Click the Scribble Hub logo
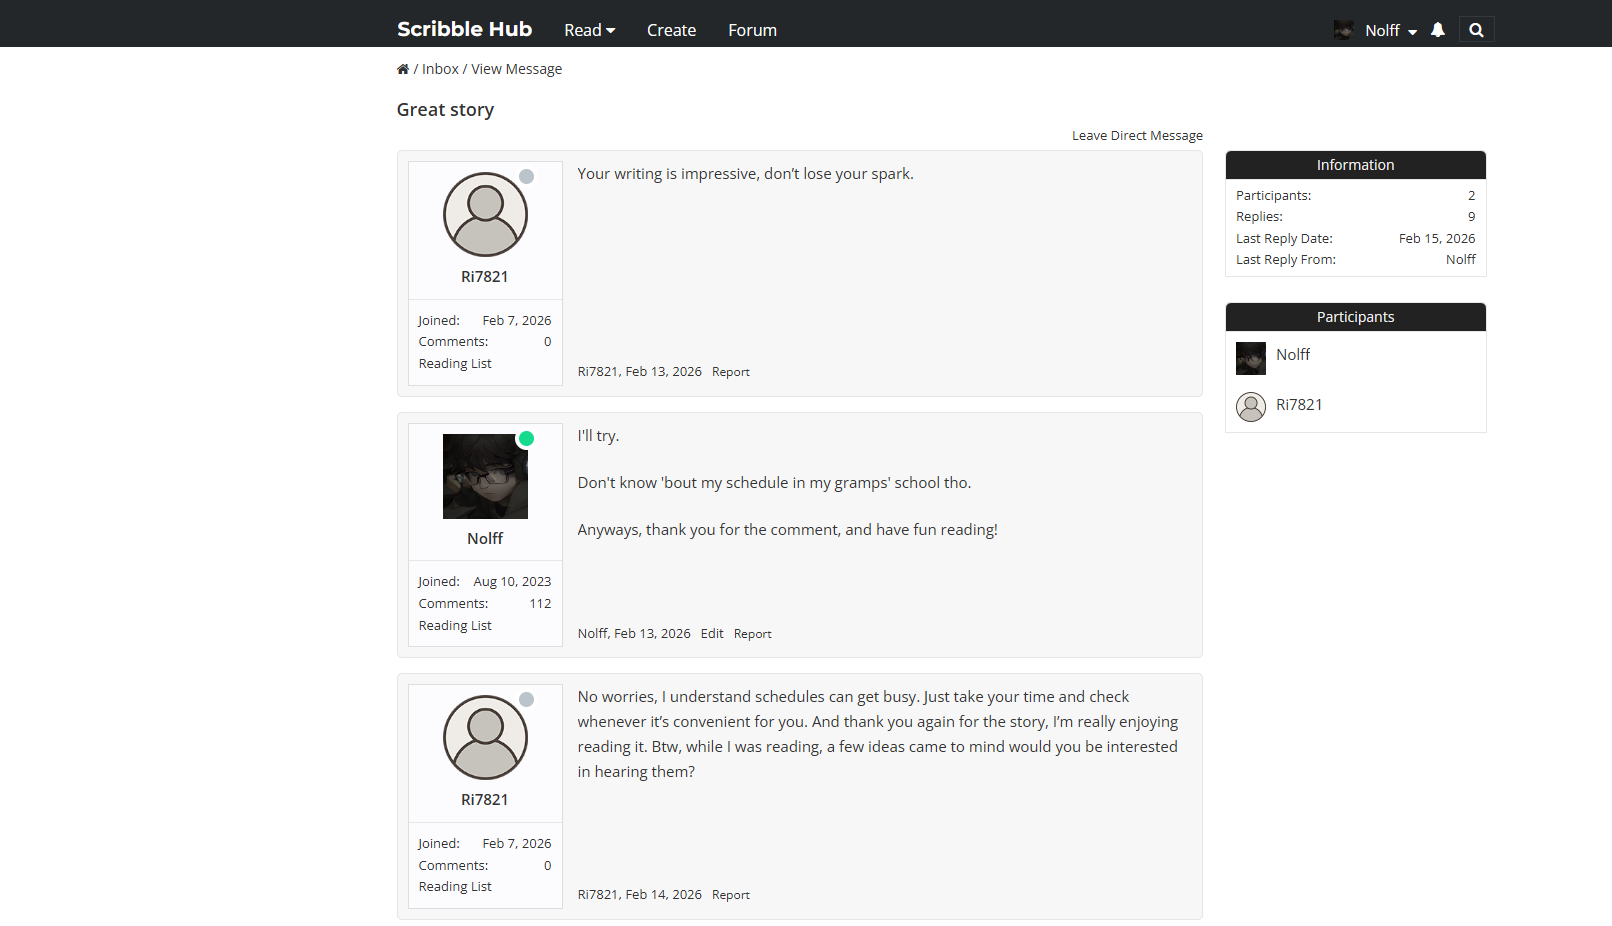The width and height of the screenshot is (1612, 926). click(x=464, y=29)
